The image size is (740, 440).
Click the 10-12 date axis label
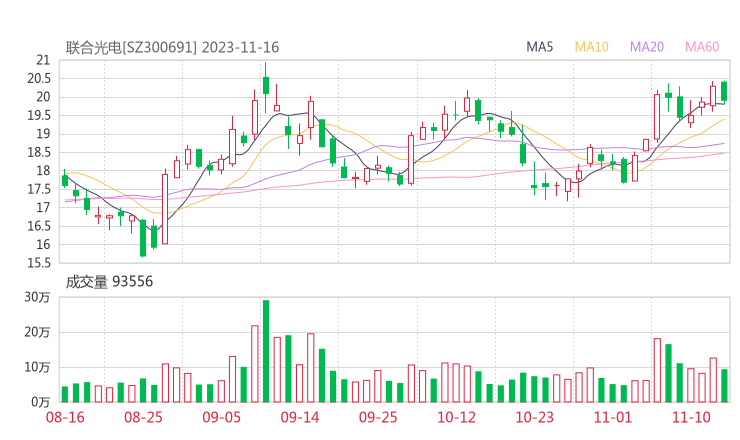pyautogui.click(x=456, y=417)
